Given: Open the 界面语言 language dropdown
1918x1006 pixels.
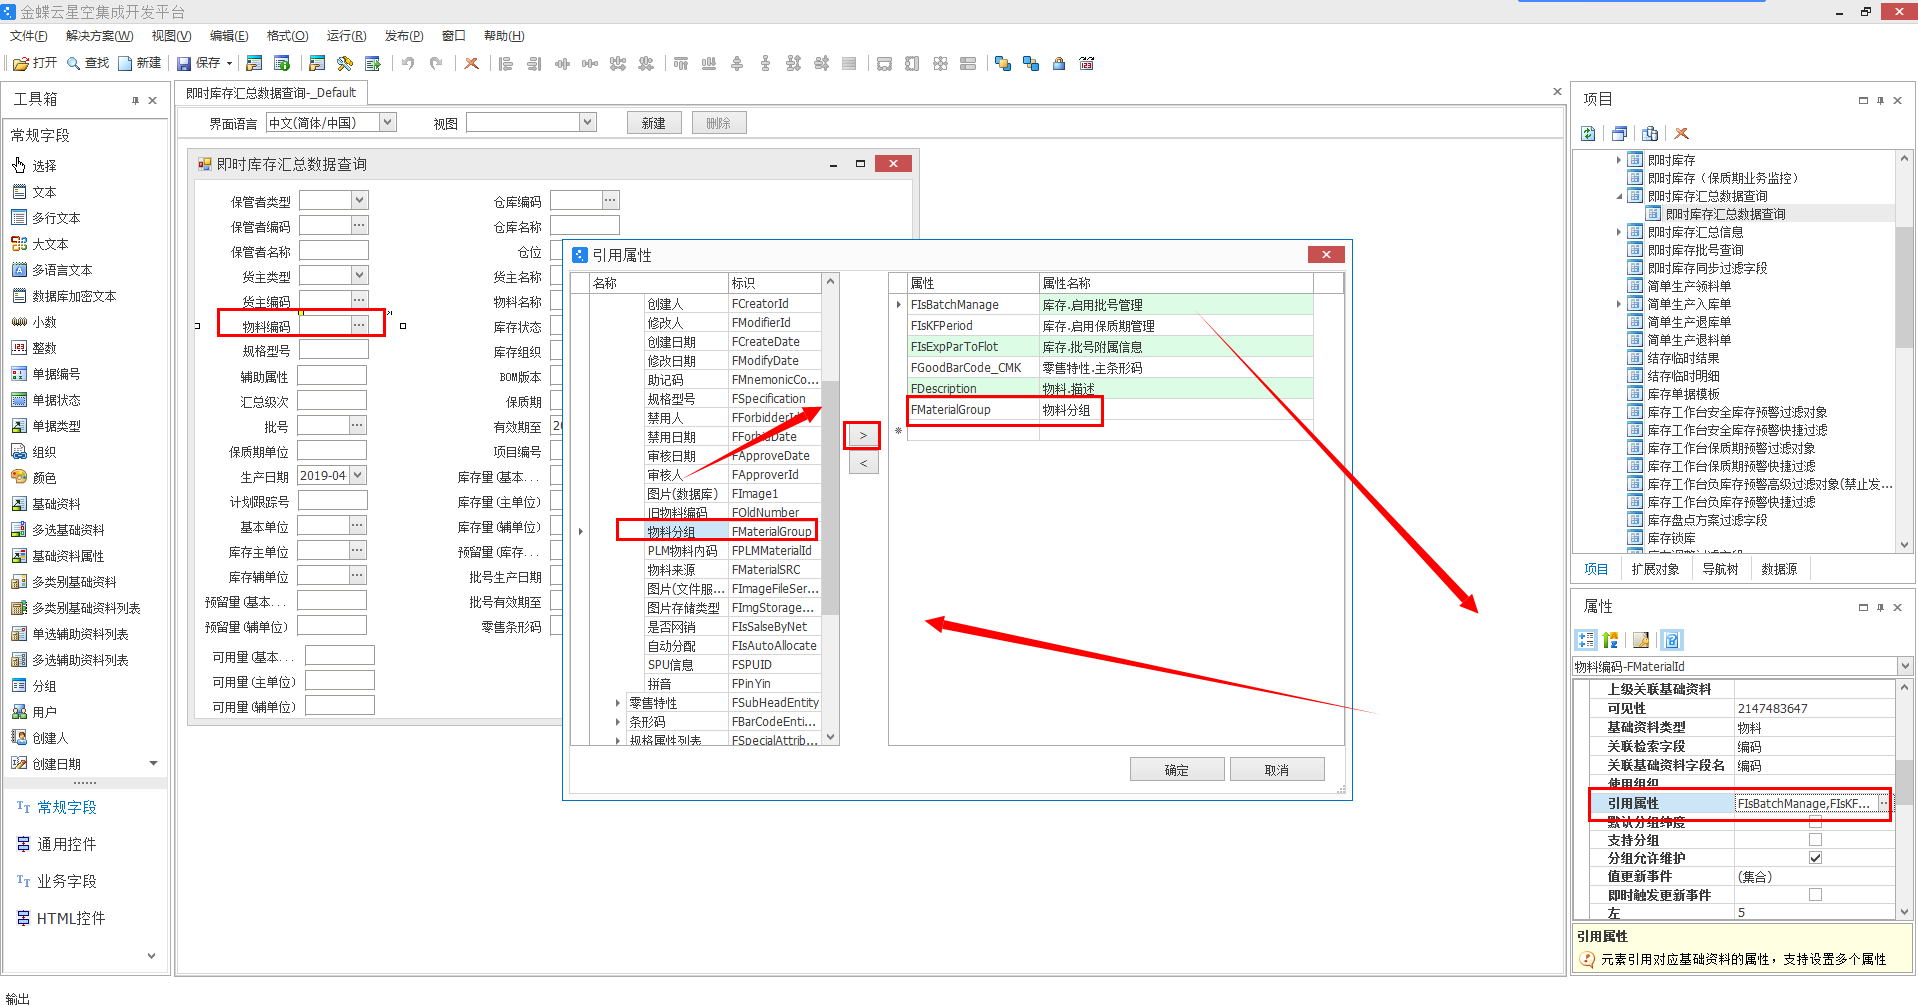Looking at the screenshot, I should click(x=388, y=122).
